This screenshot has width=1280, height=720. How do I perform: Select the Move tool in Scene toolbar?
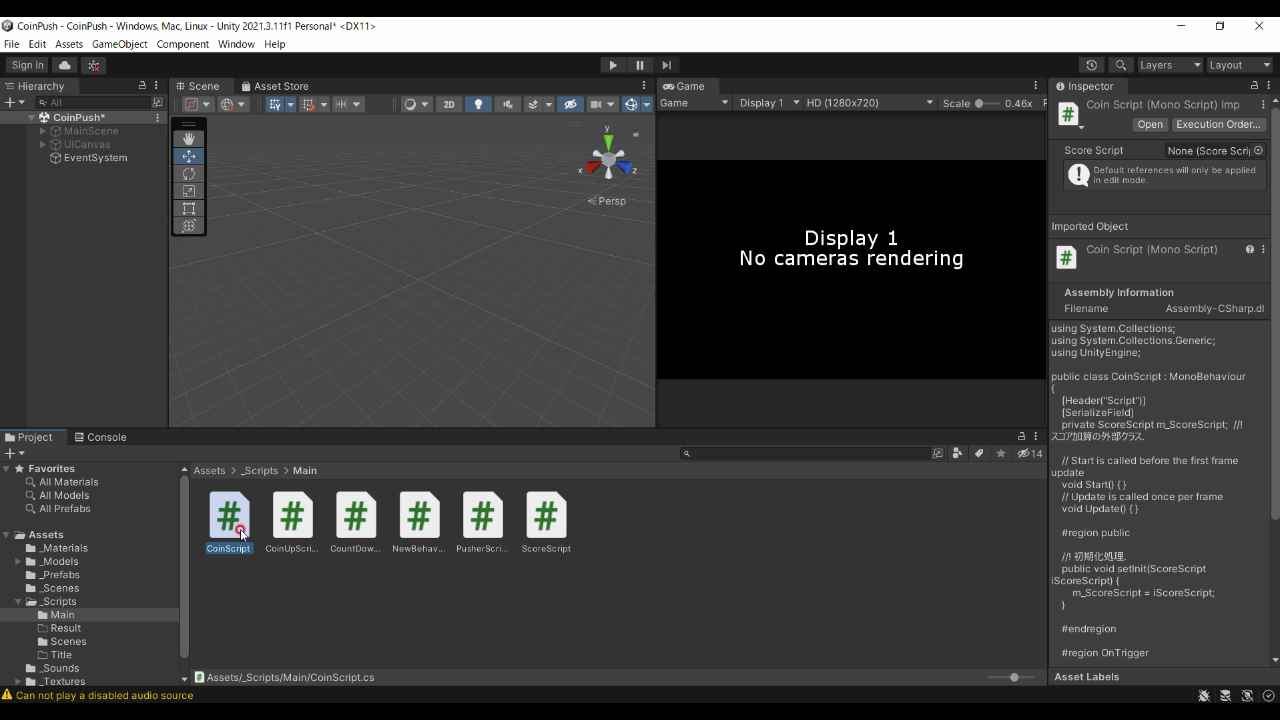coord(188,156)
